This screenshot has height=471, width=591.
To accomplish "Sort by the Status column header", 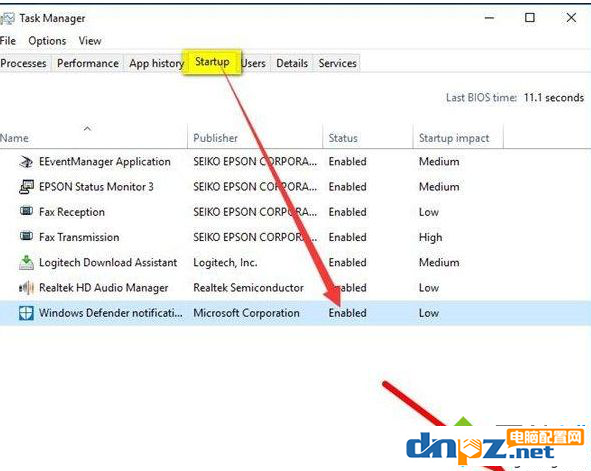I will [368, 138].
